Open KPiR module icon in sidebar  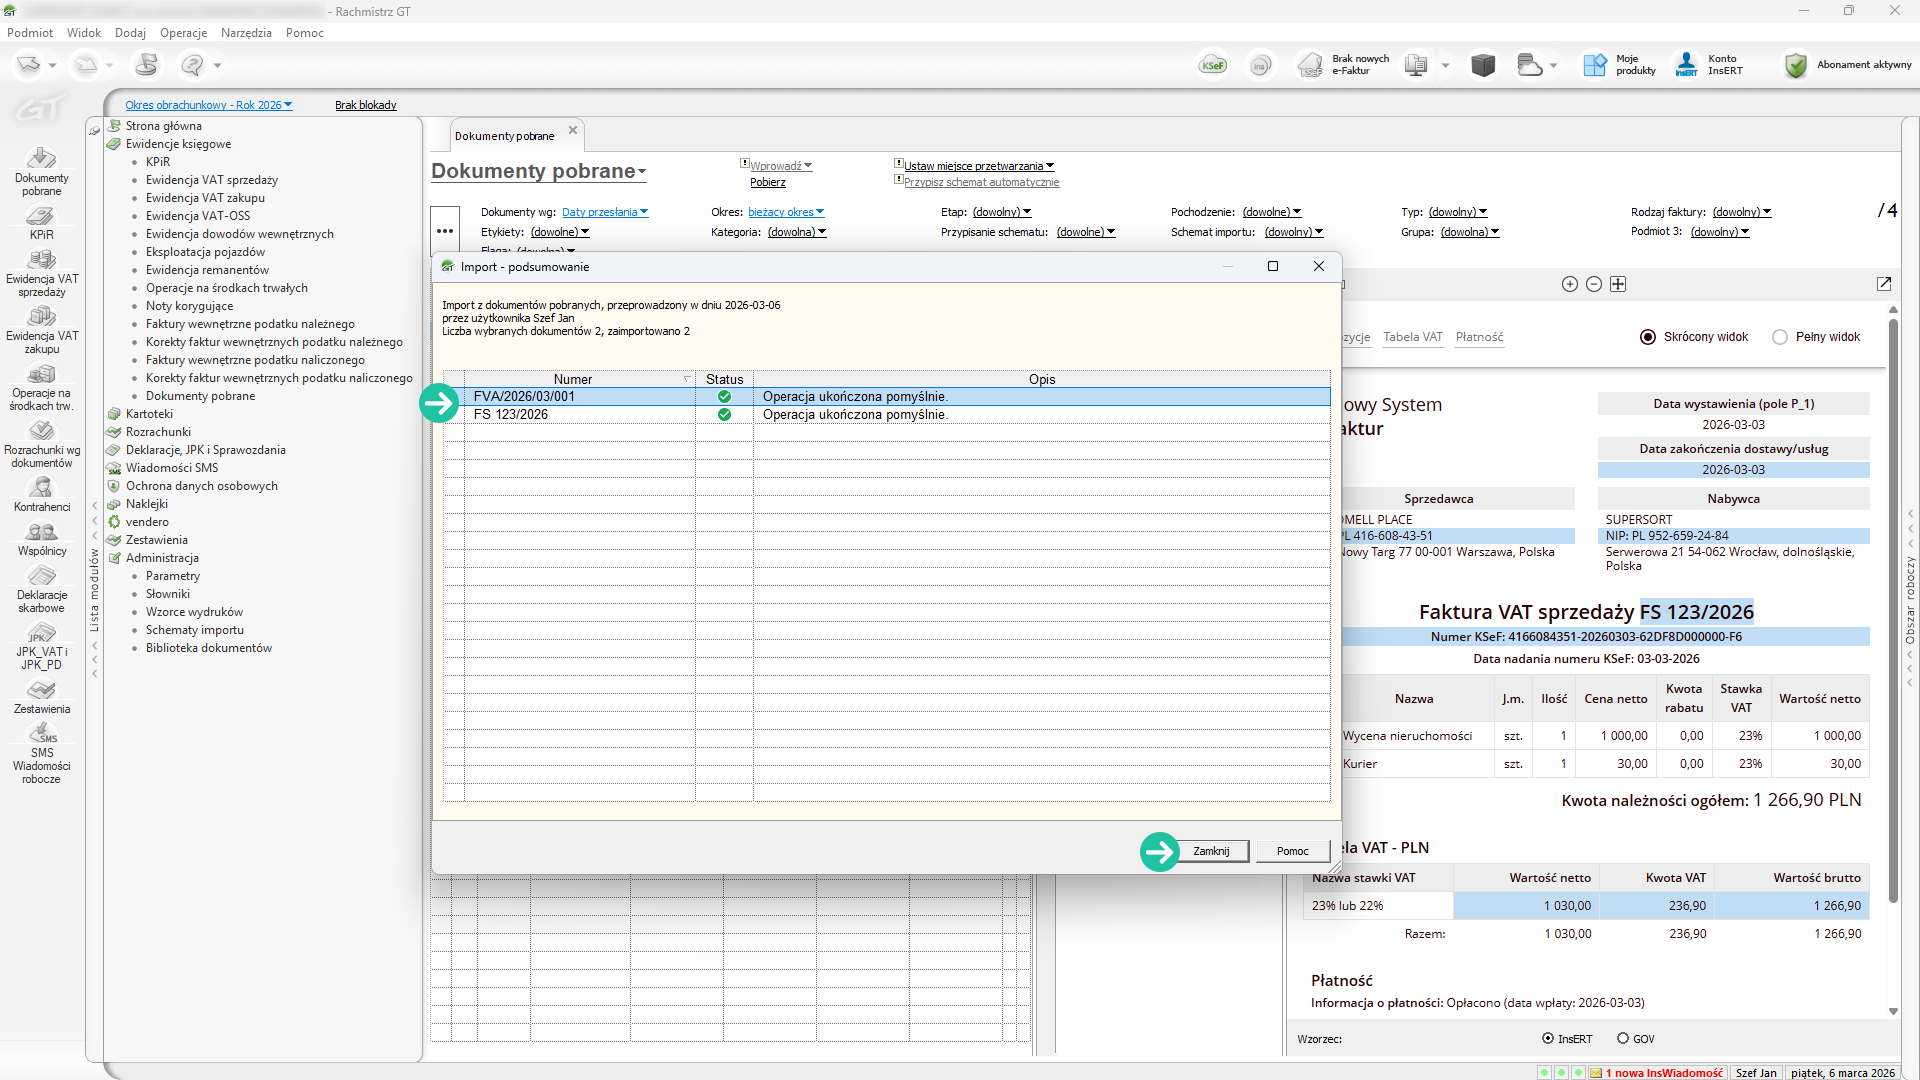pos(41,216)
